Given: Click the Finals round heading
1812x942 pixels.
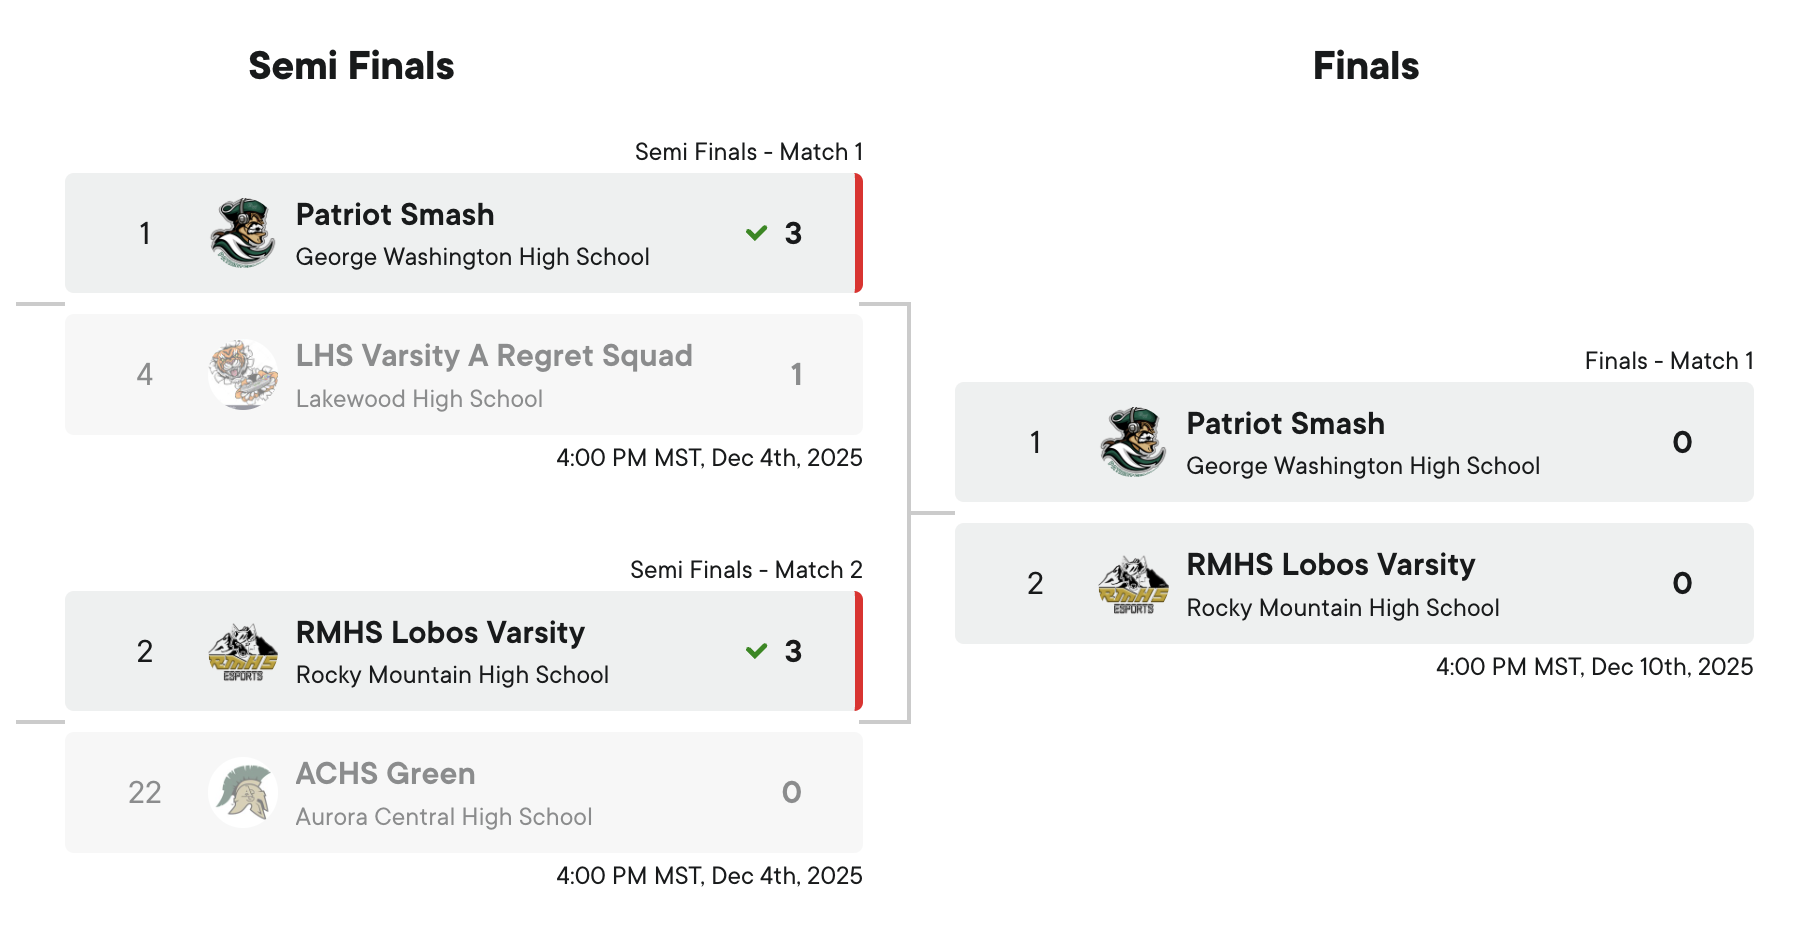Looking at the screenshot, I should (1365, 66).
